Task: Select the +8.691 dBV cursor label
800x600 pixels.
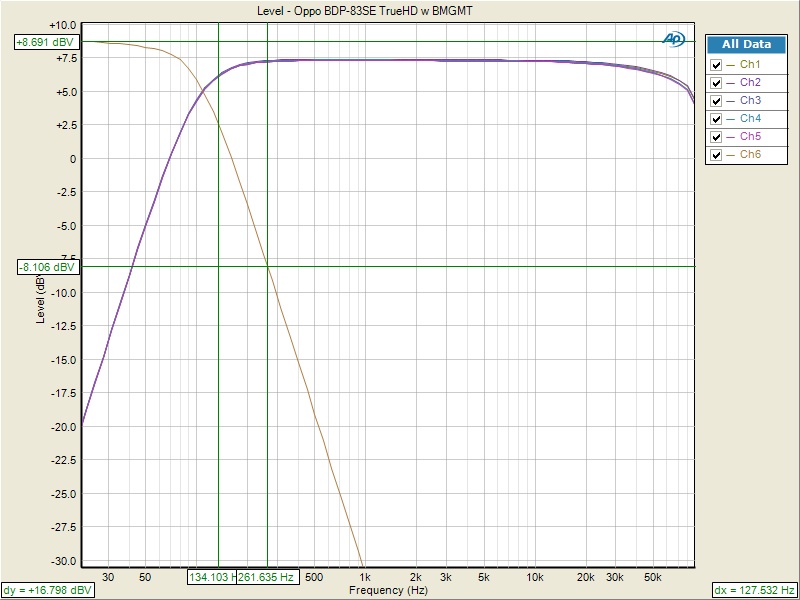Action: [x=46, y=42]
